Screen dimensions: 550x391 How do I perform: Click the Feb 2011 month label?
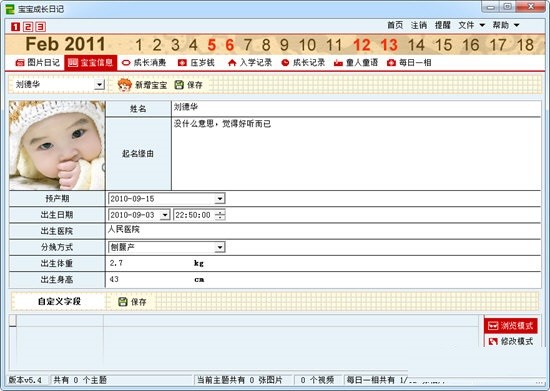tap(65, 44)
